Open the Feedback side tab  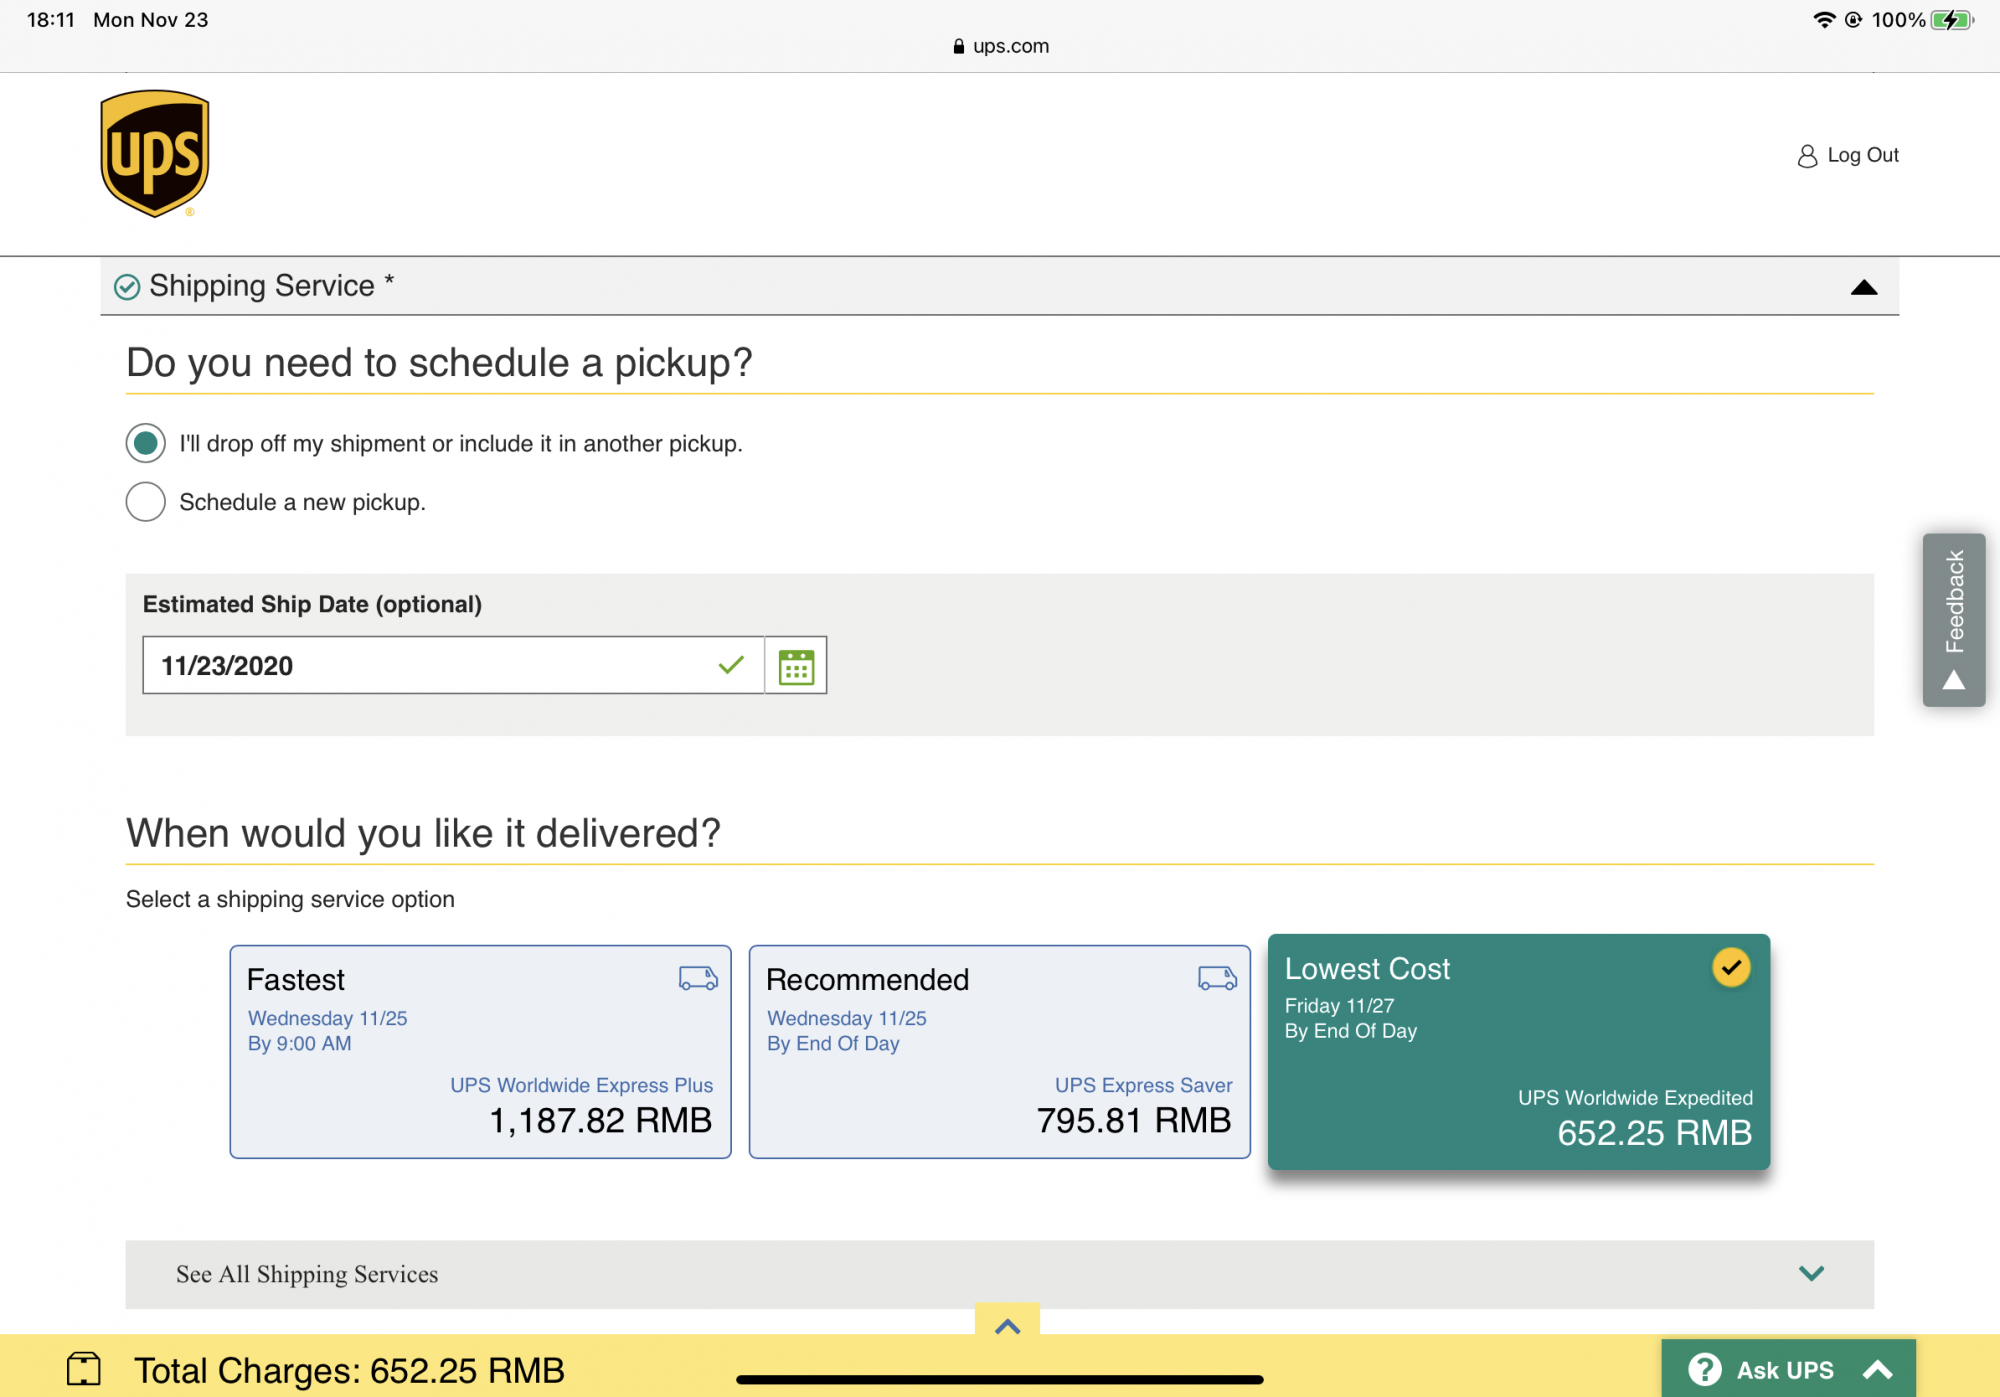pyautogui.click(x=1953, y=620)
